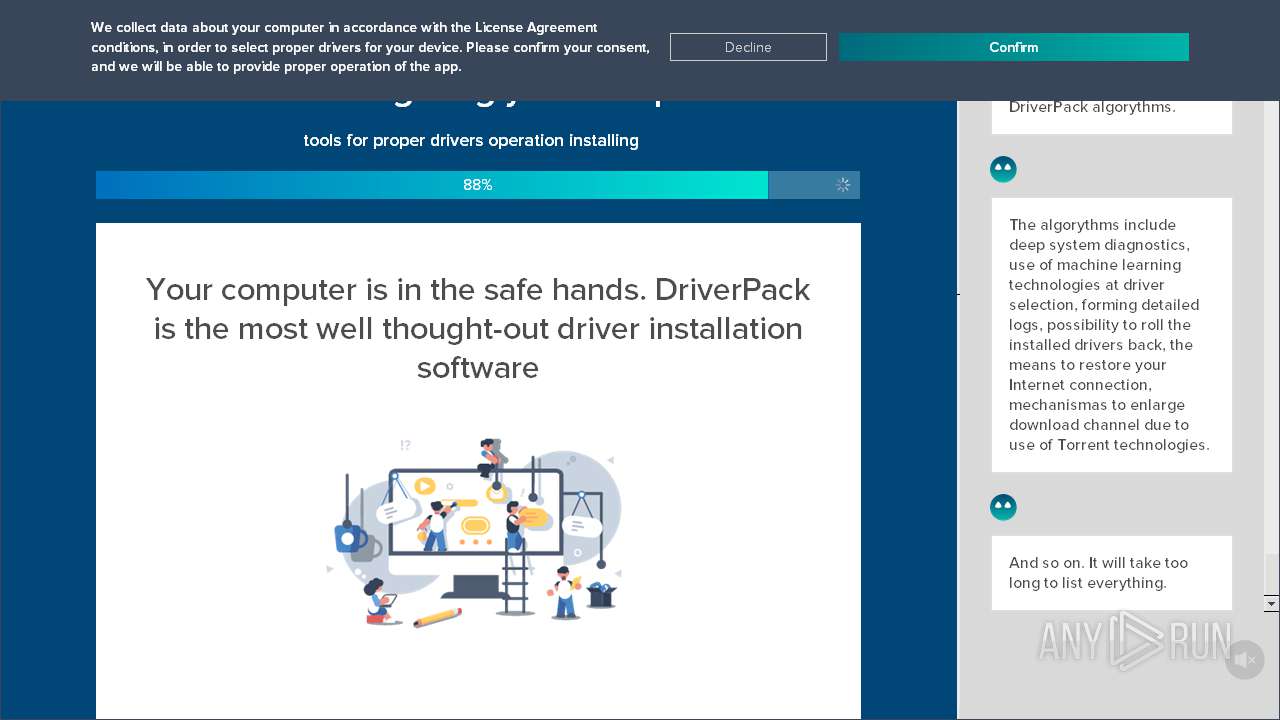Click the consent notice text about License Agreement
Screen dimensions: 1280x720
coord(370,47)
